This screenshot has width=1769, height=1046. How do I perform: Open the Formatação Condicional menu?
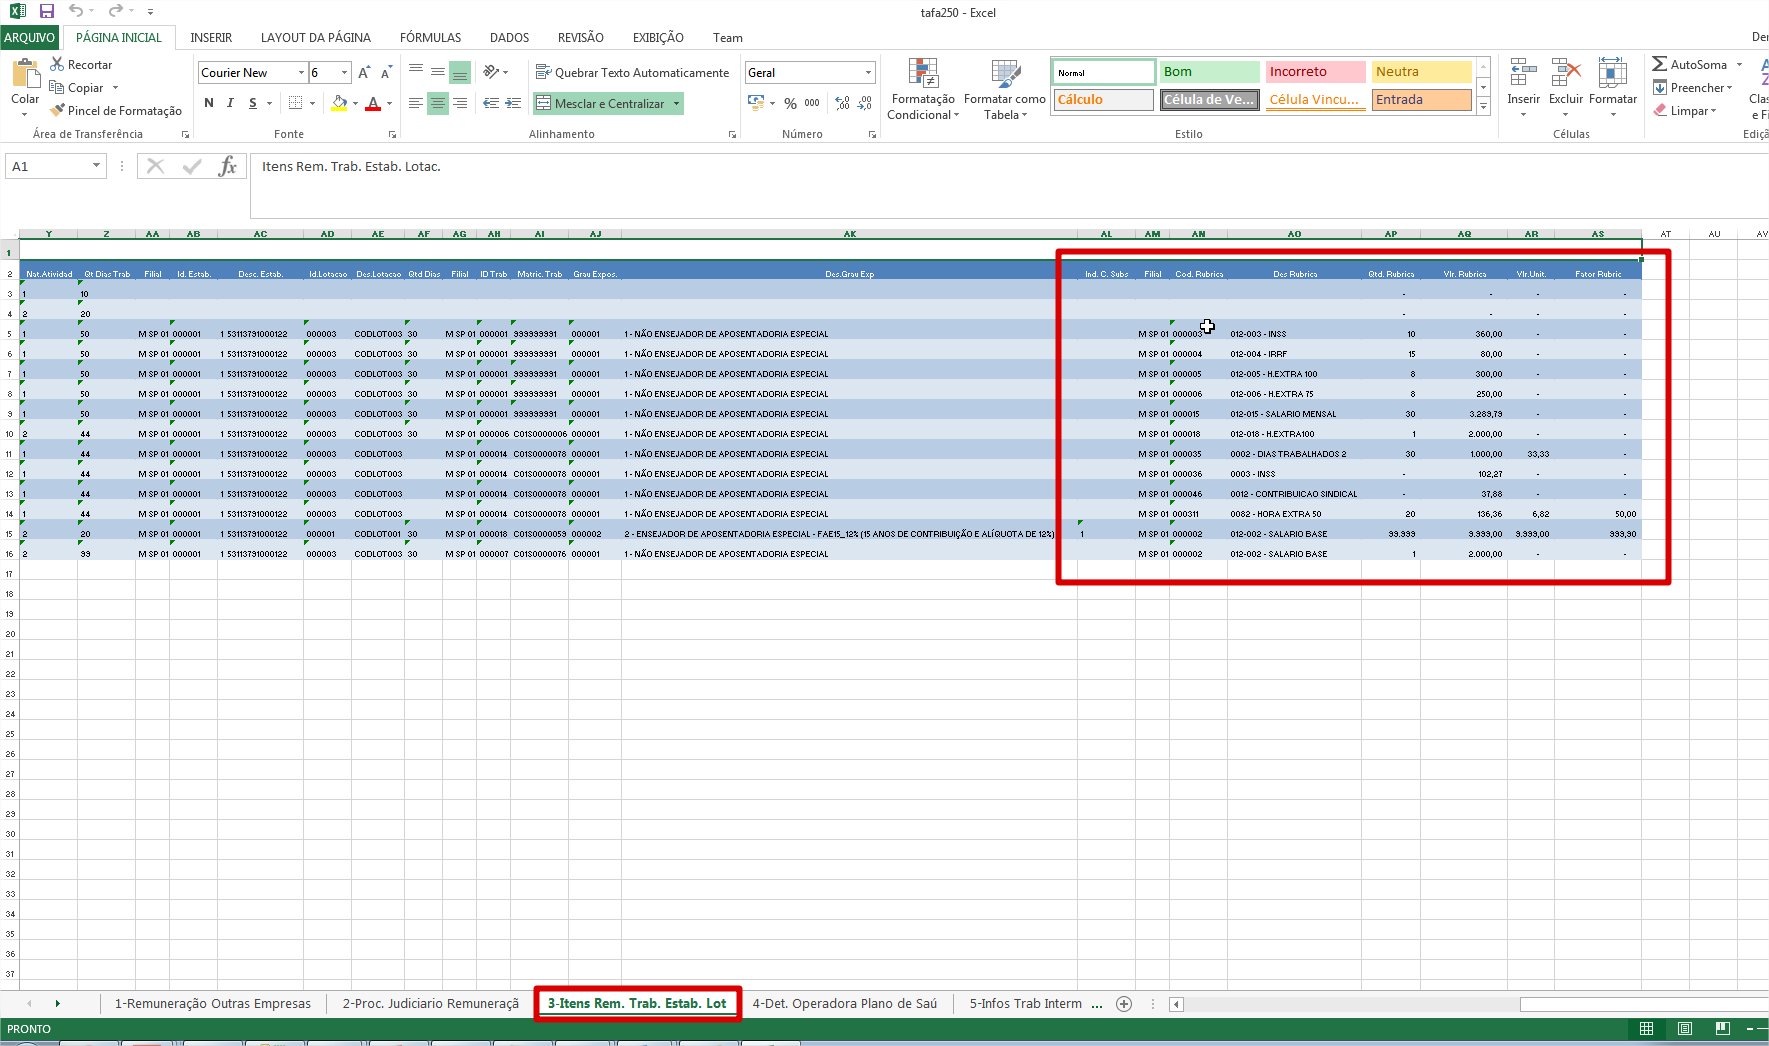(x=923, y=90)
